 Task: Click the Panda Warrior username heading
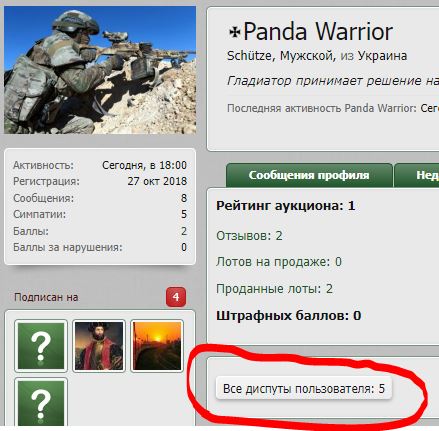318,32
